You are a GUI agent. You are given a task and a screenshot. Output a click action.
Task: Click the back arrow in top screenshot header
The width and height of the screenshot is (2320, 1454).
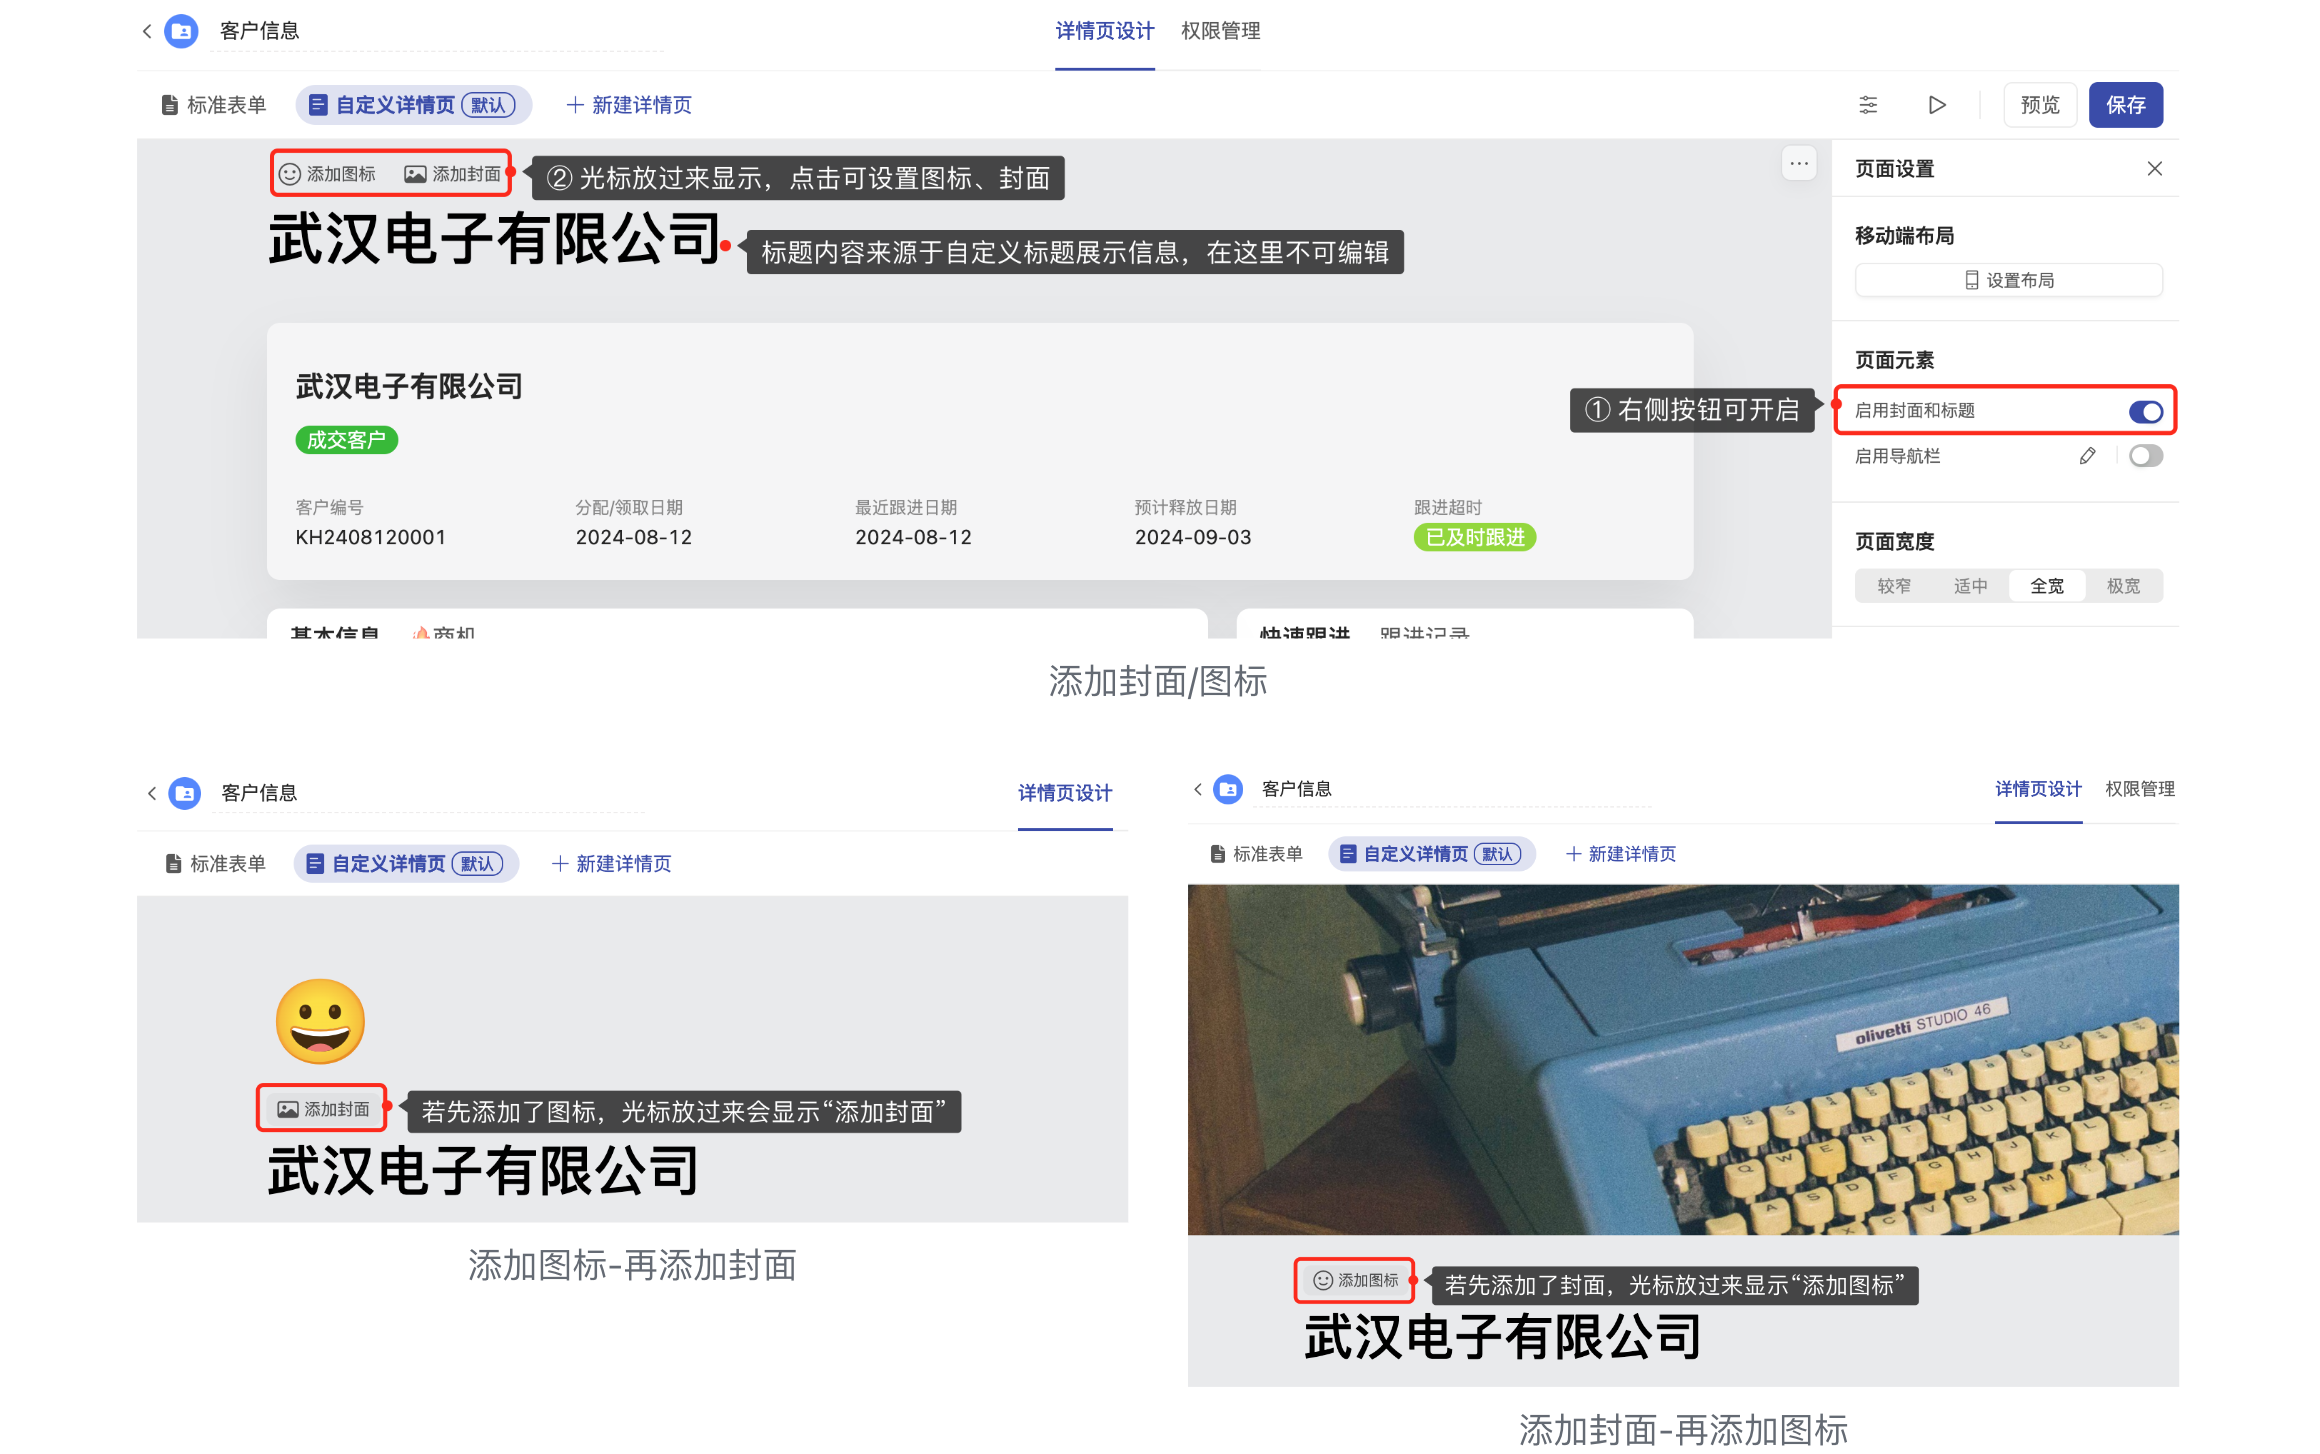[x=147, y=31]
